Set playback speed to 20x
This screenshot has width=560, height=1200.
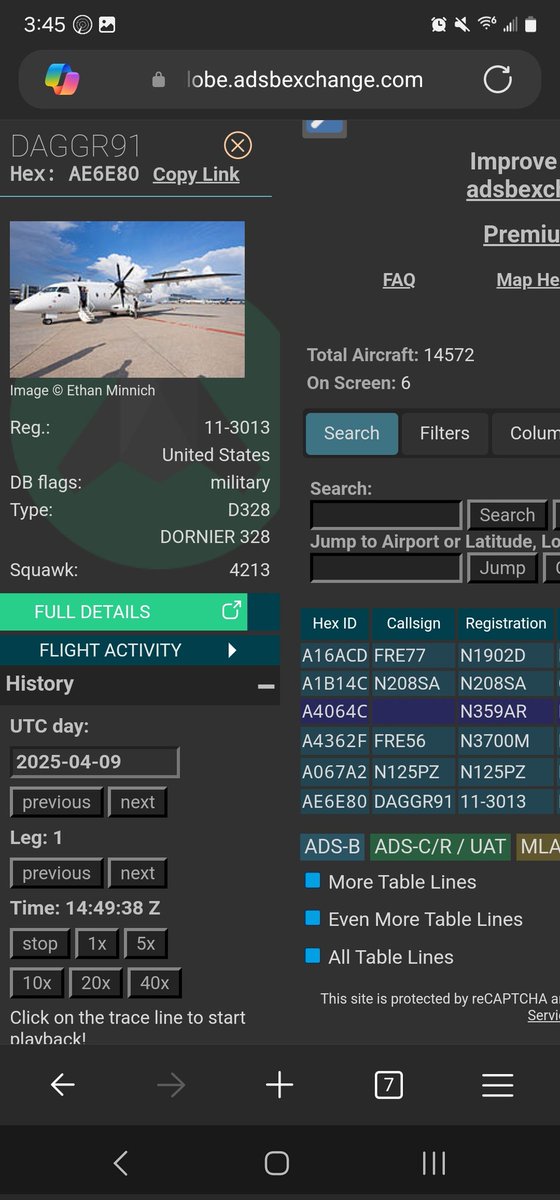[96, 983]
